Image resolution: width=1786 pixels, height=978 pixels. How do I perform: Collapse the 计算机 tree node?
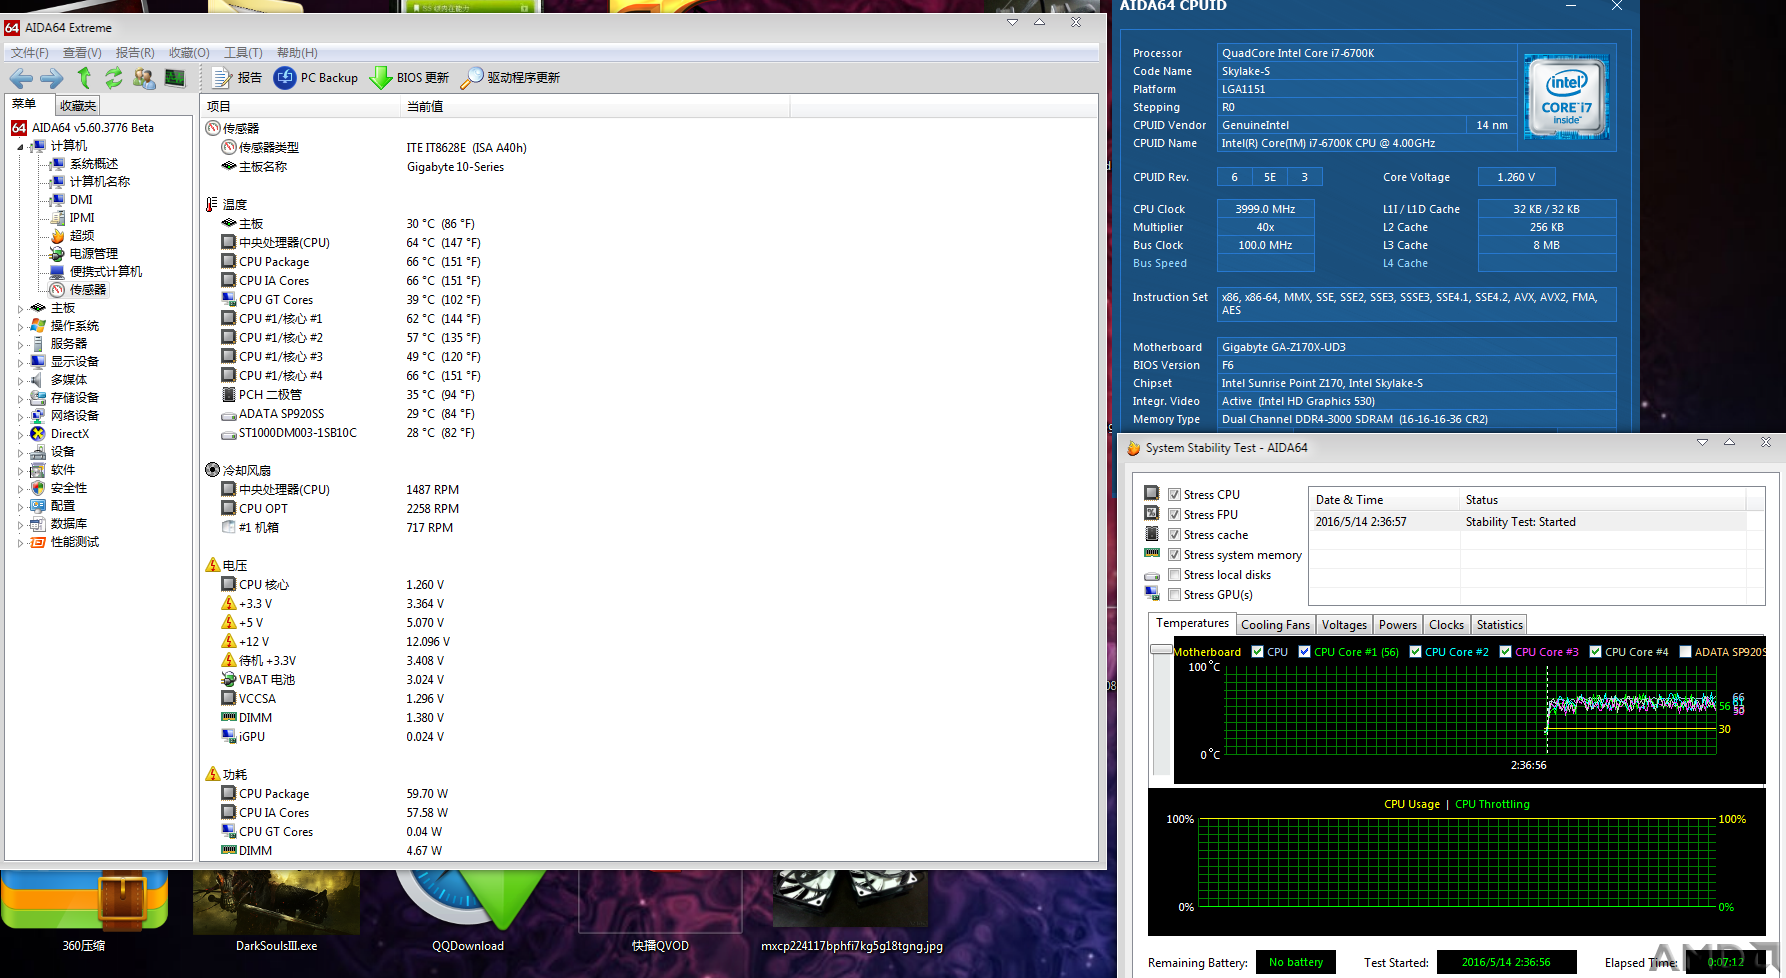point(20,147)
